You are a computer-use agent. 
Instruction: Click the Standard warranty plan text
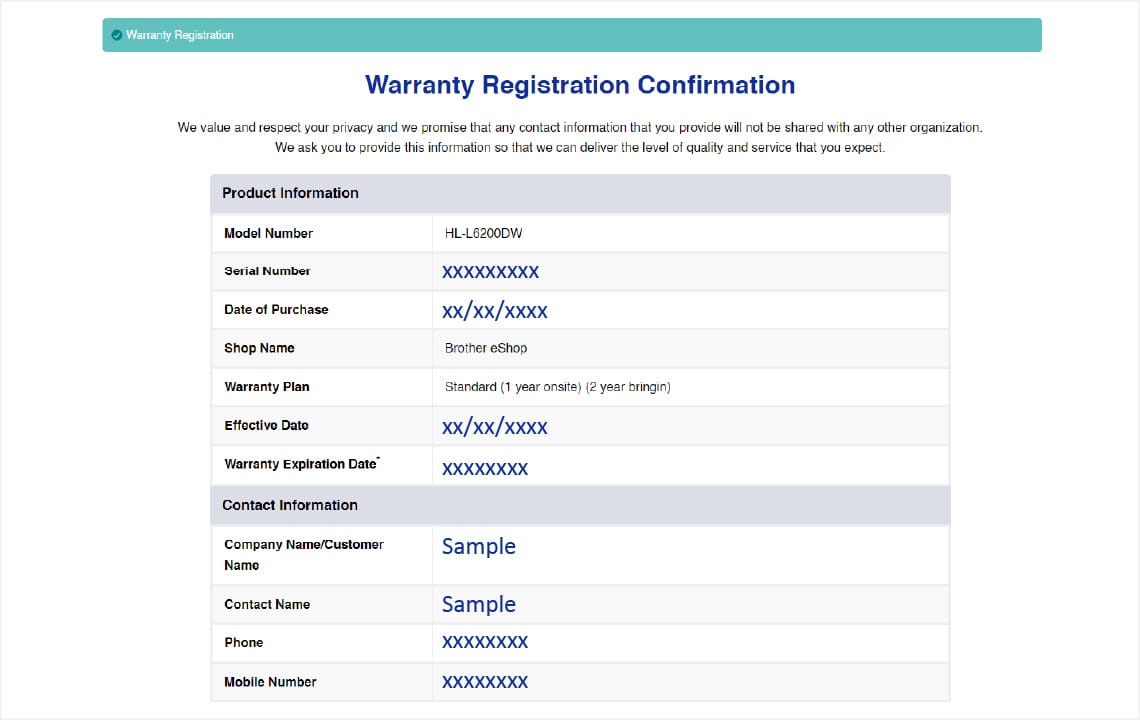pyautogui.click(x=557, y=387)
